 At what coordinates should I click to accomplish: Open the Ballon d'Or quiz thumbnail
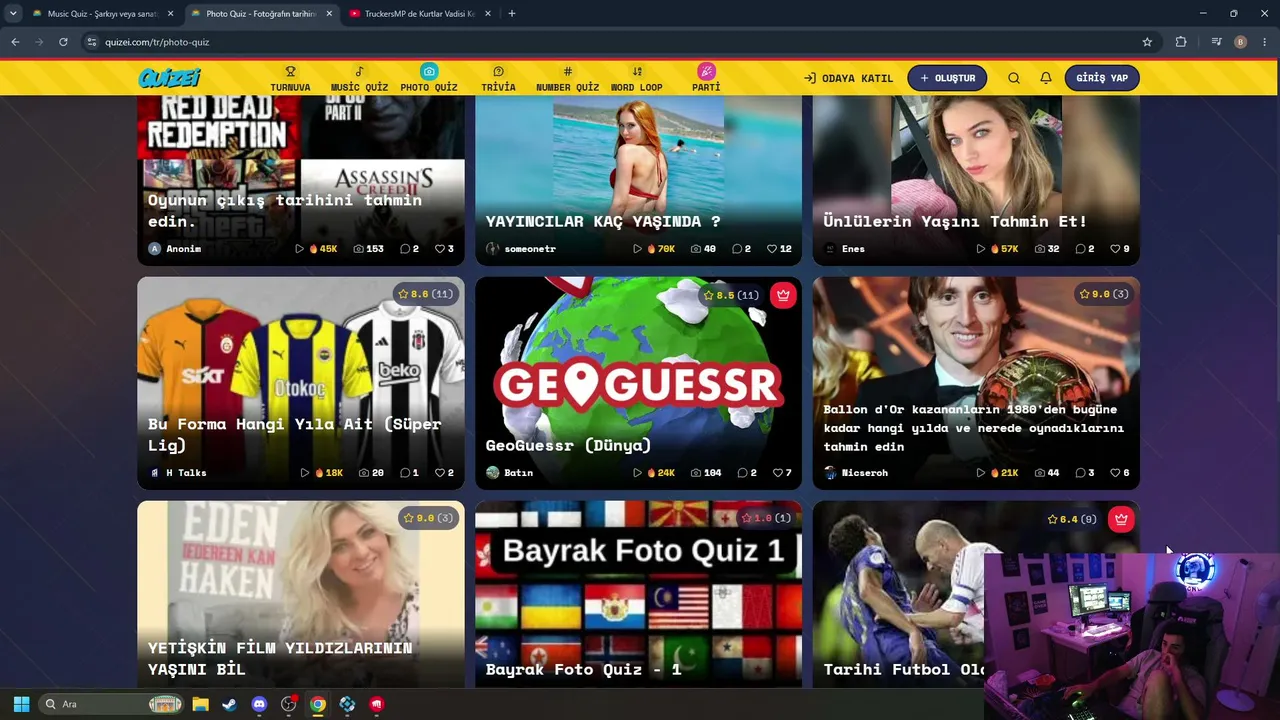click(976, 383)
